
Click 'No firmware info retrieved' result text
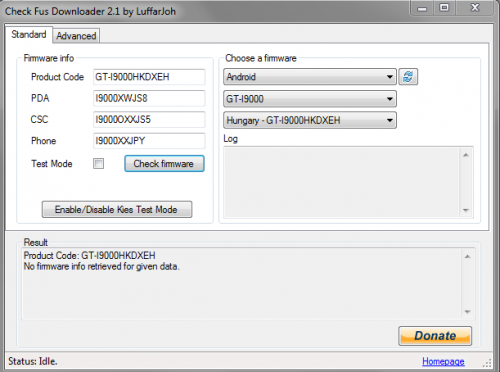click(101, 266)
